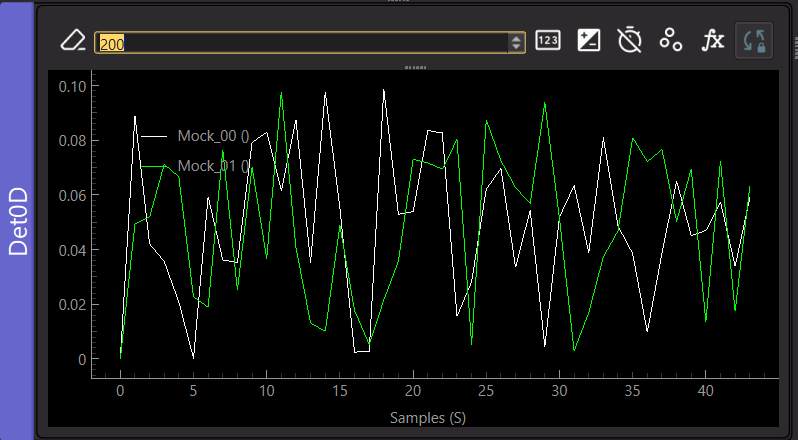Image resolution: width=798 pixels, height=440 pixels.
Task: Toggle the axis lock sync icon
Action: click(754, 40)
